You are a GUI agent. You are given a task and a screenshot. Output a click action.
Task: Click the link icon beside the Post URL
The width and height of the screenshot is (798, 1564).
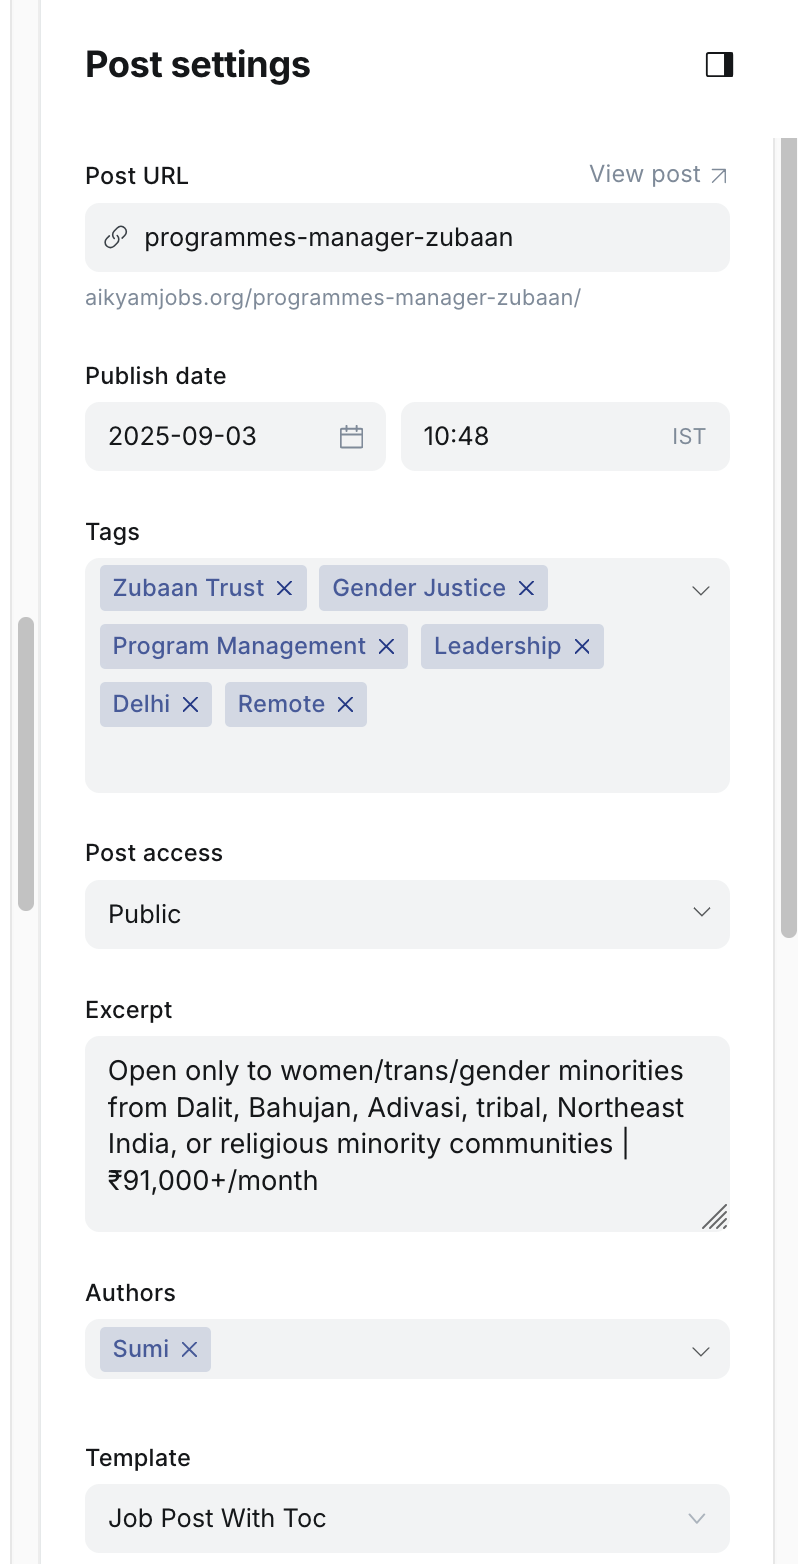(x=116, y=237)
